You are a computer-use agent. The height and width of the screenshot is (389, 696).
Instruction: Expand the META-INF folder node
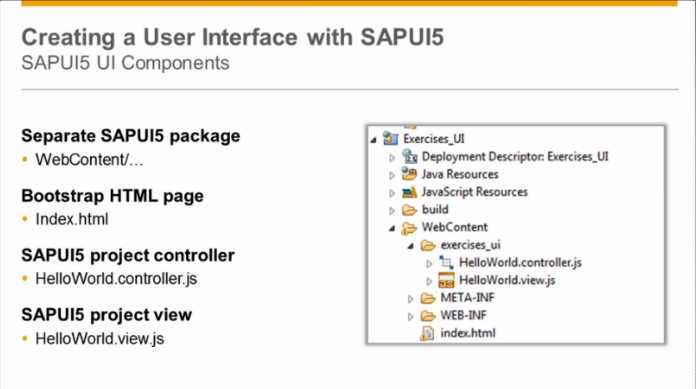click(411, 299)
